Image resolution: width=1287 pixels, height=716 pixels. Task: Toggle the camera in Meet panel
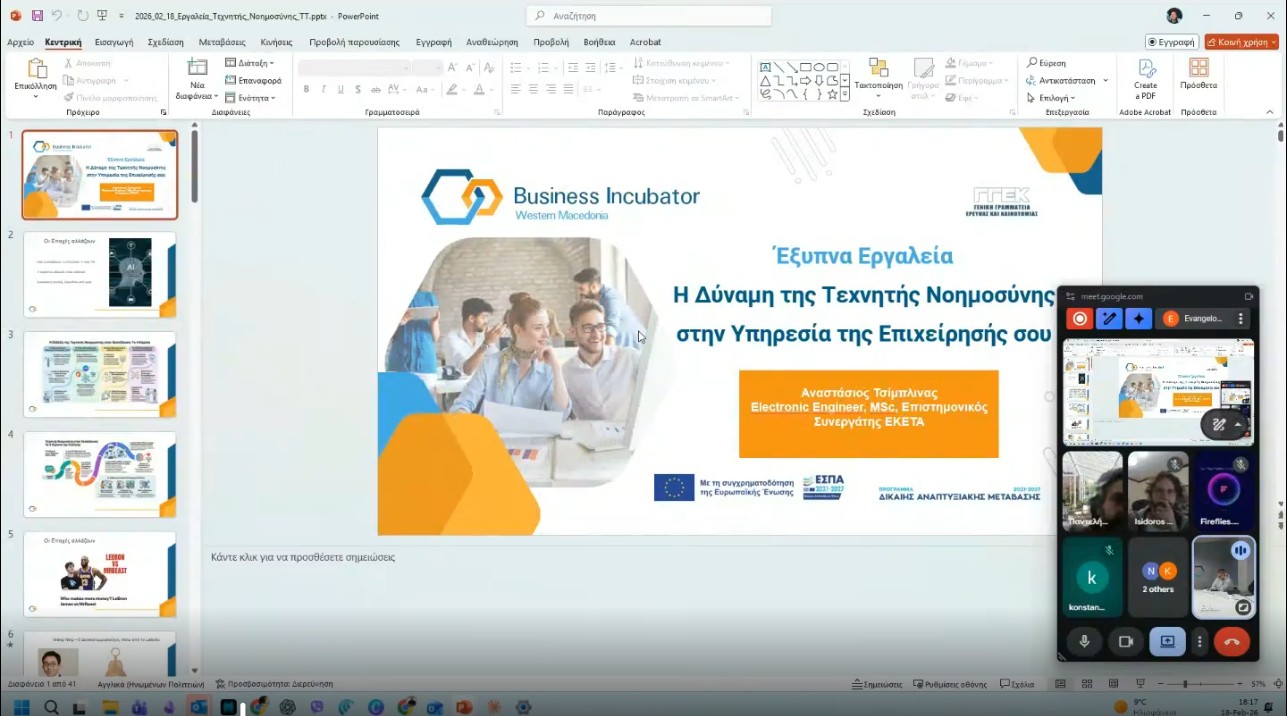point(1125,642)
